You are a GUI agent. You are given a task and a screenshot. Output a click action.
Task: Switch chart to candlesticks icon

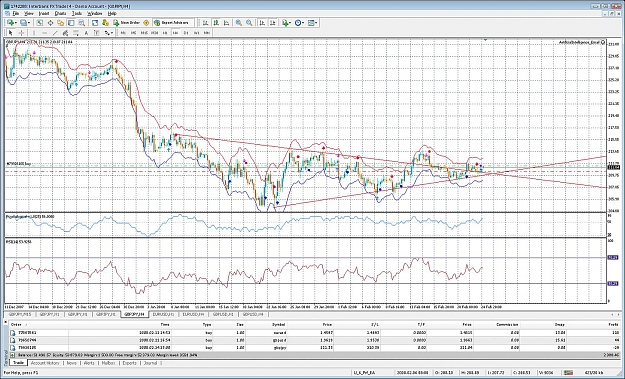[216, 23]
